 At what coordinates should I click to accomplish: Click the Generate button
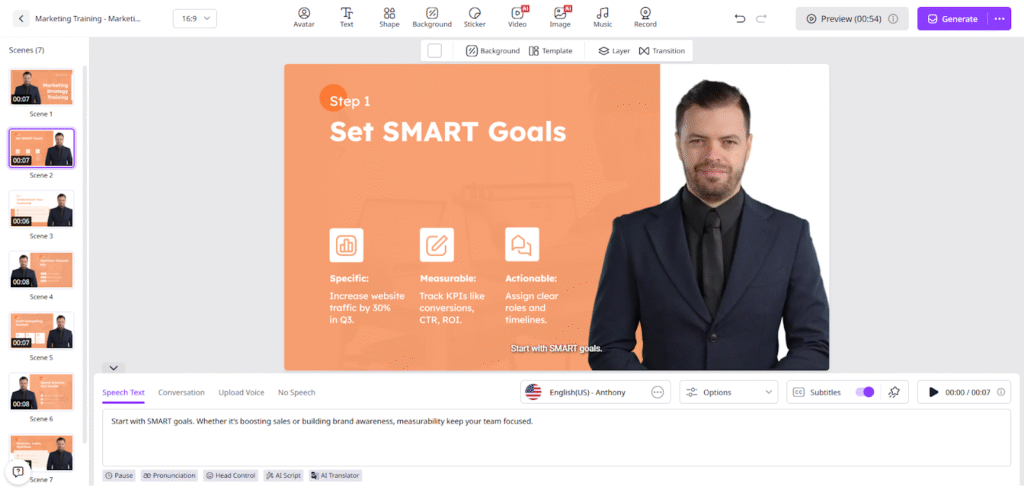point(953,19)
